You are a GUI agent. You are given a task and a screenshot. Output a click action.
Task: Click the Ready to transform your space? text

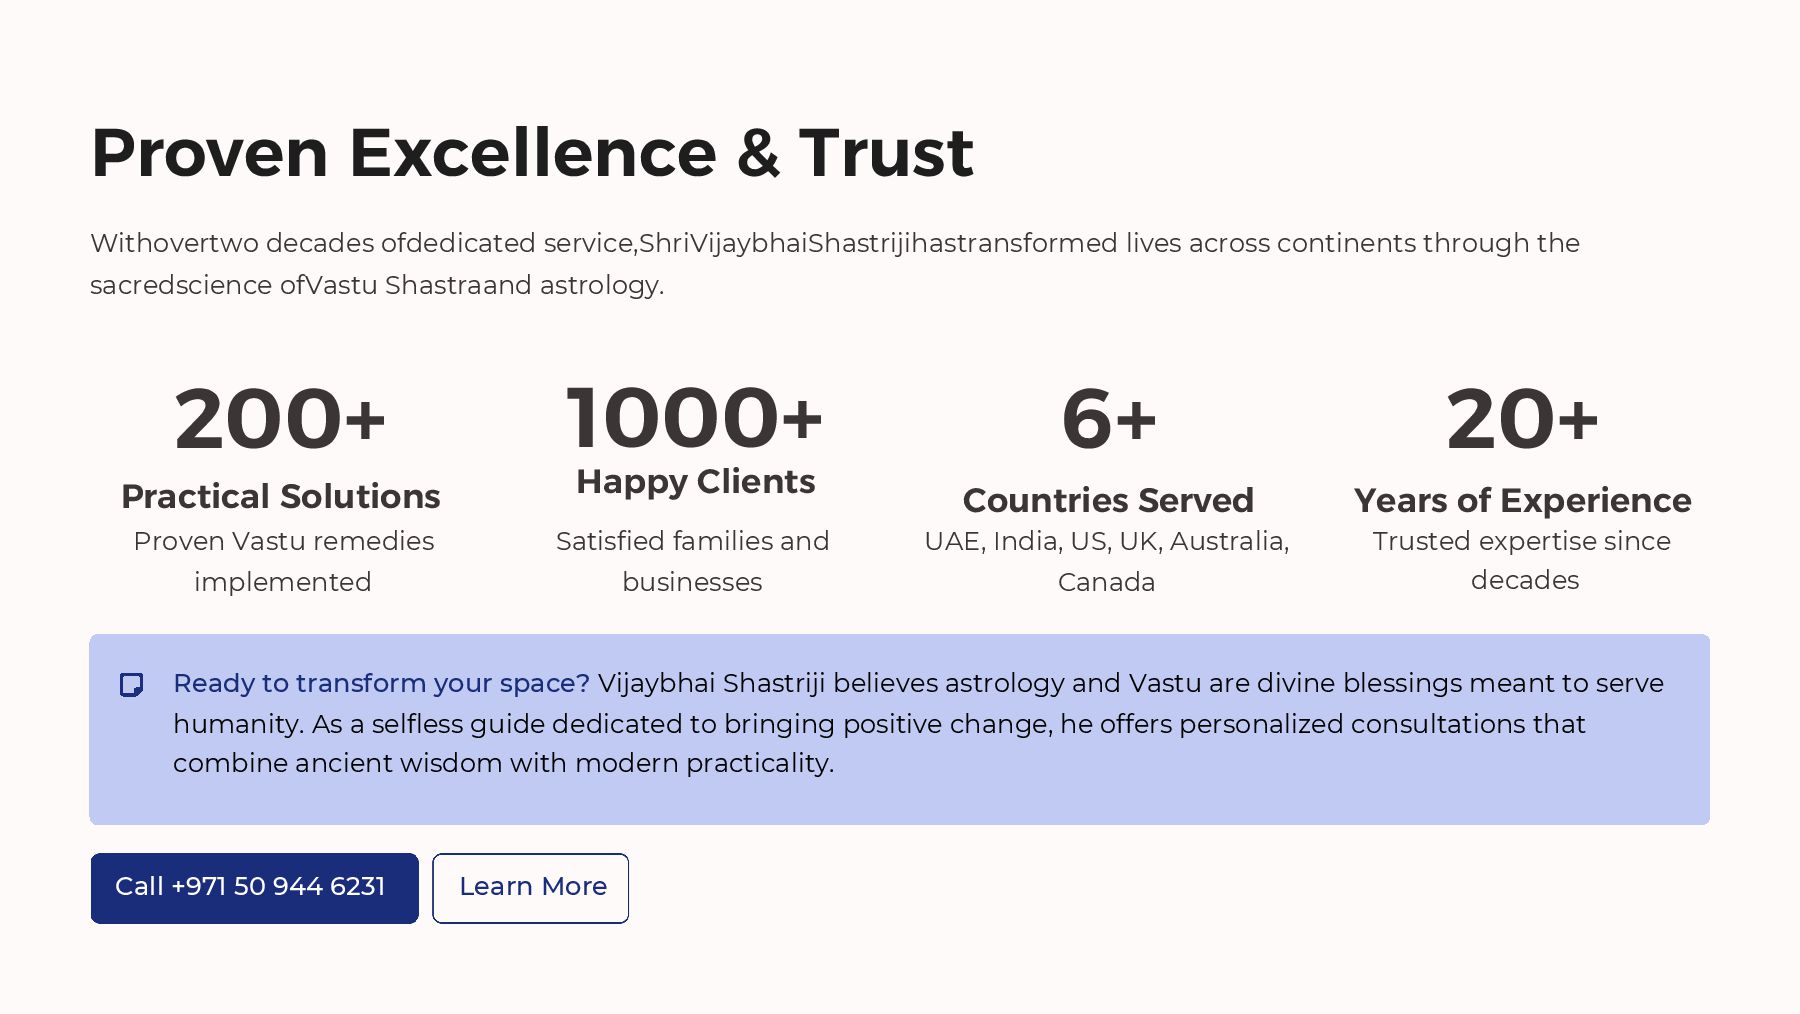tap(381, 683)
